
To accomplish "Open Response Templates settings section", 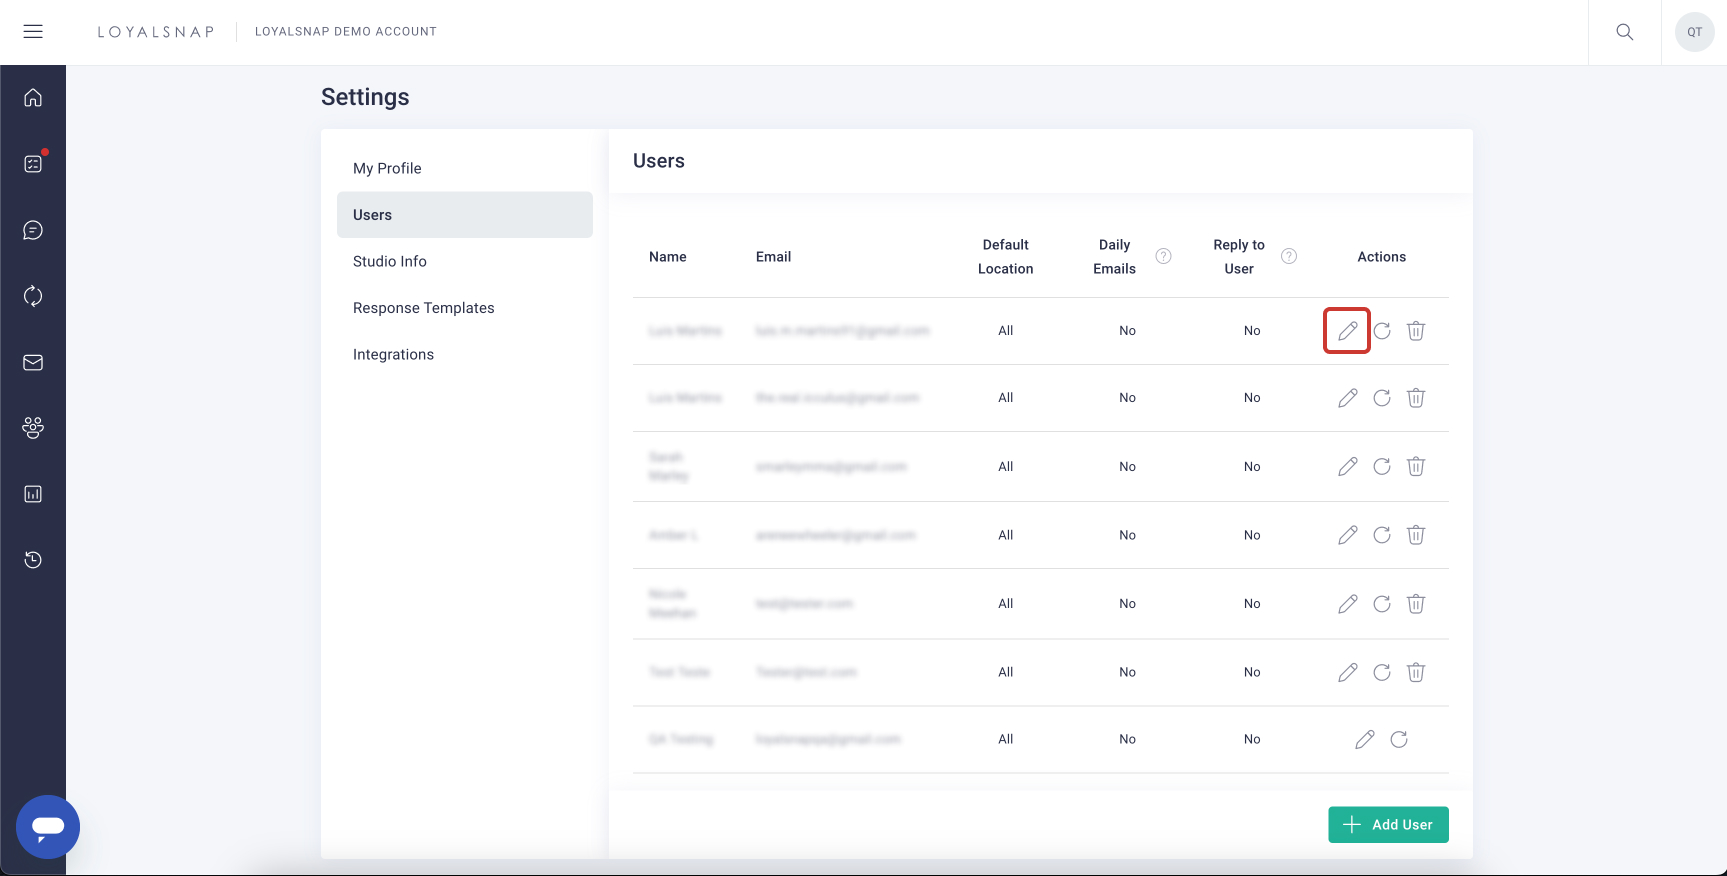I will click(424, 308).
